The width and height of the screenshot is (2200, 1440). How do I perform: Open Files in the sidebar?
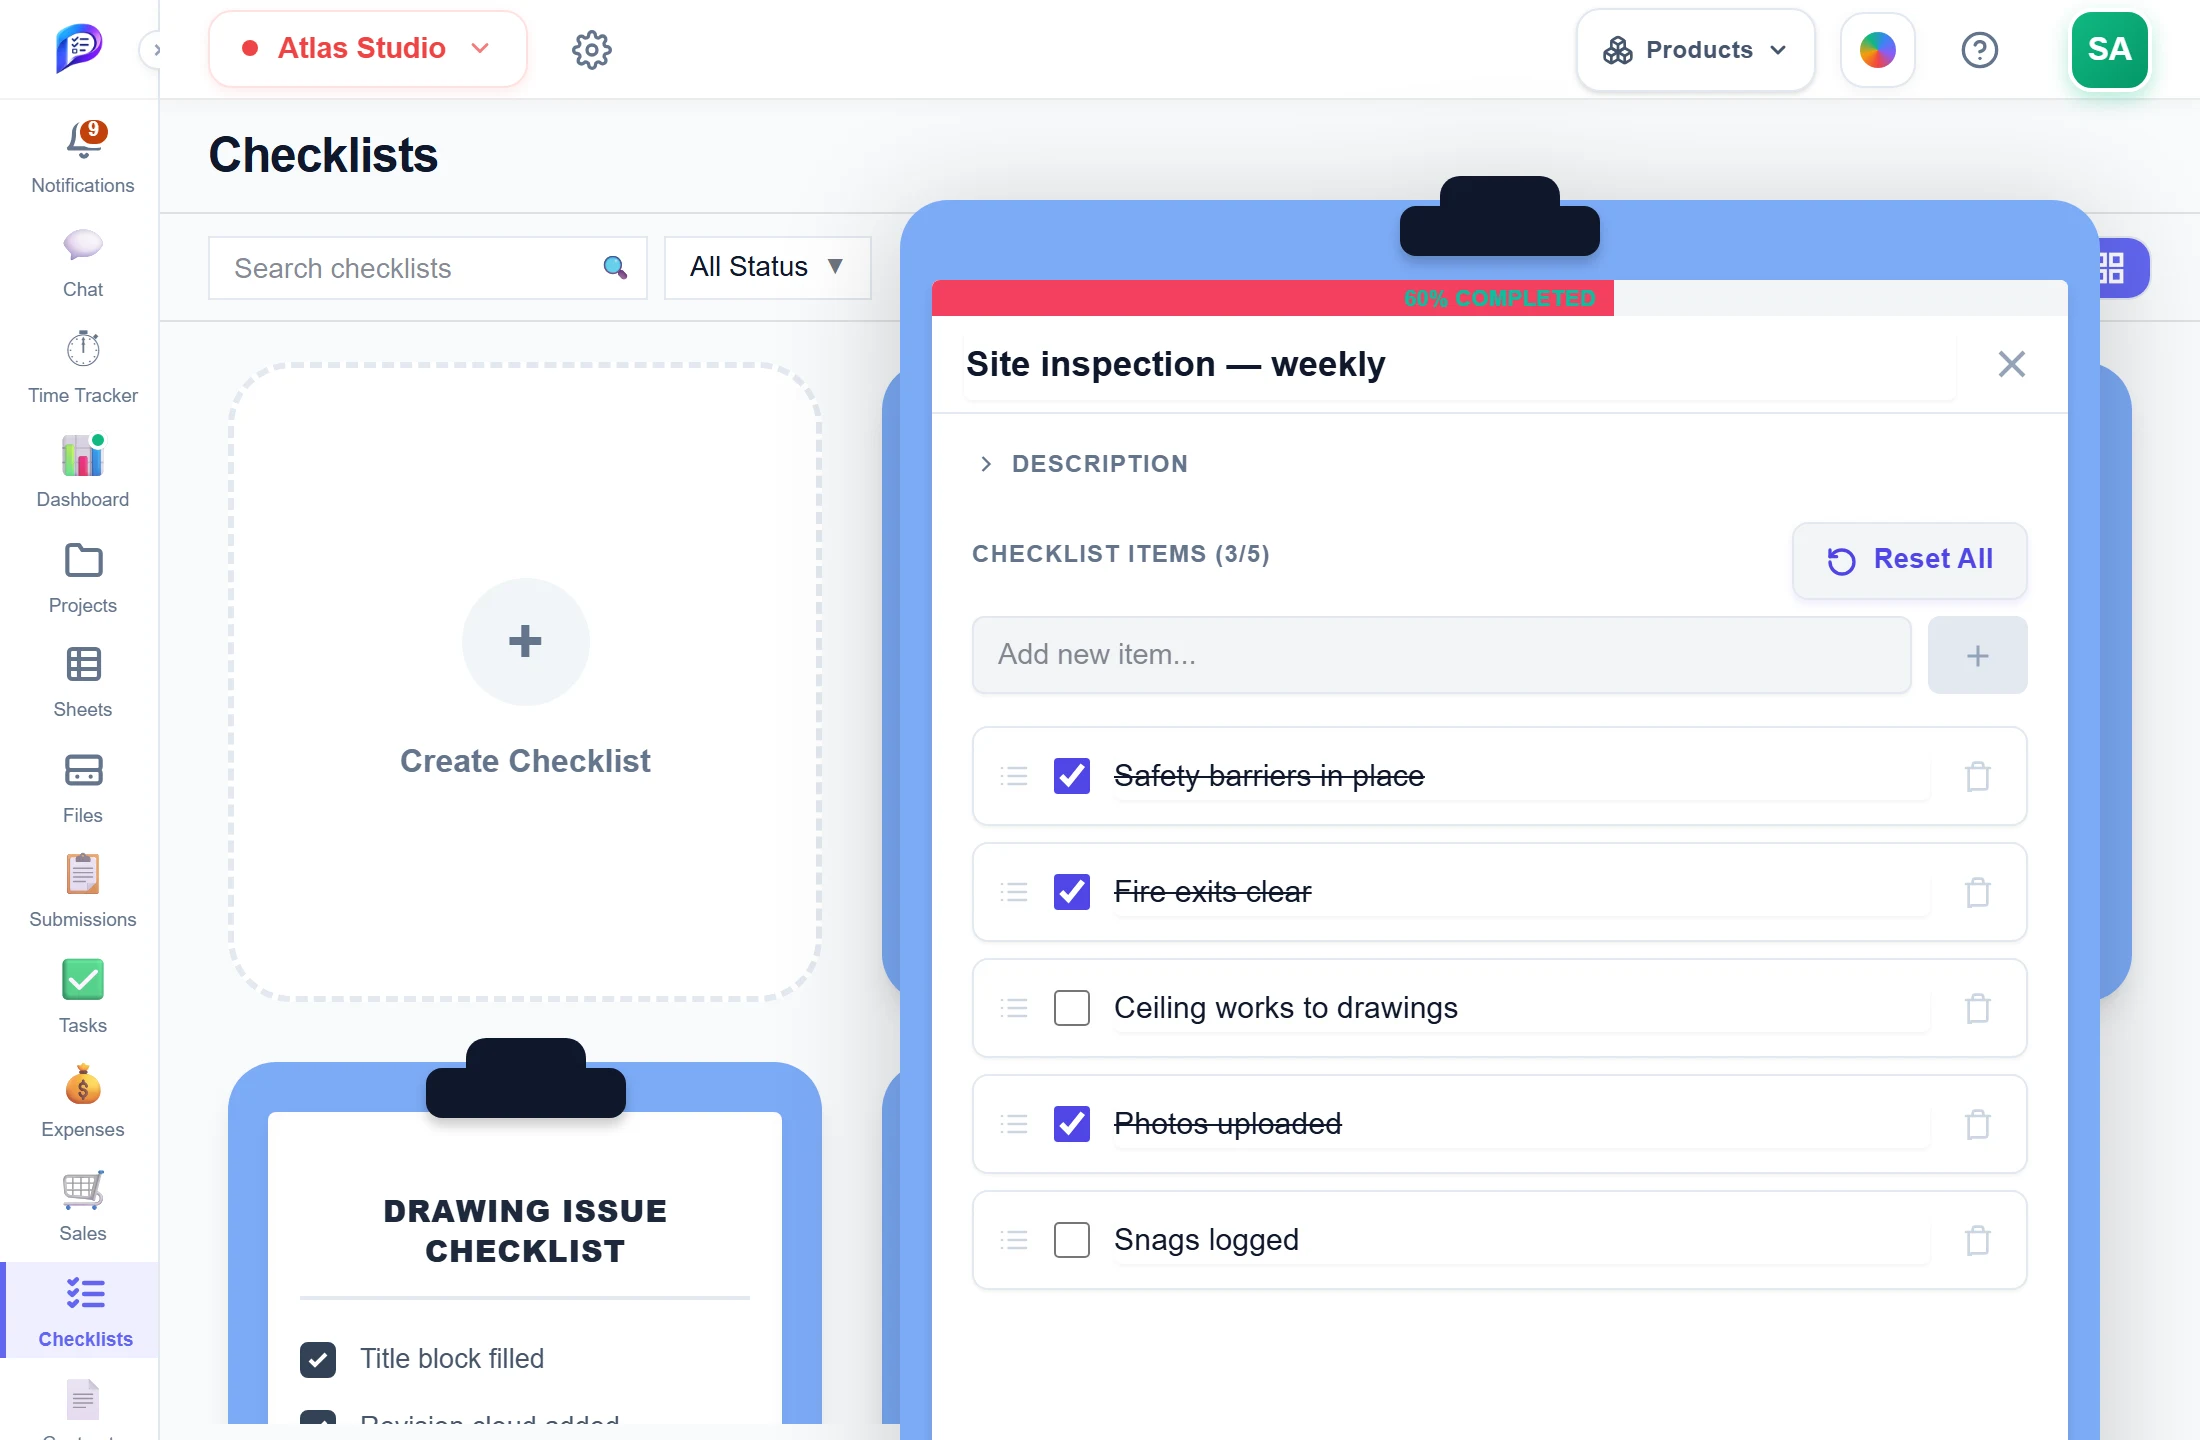coord(83,789)
